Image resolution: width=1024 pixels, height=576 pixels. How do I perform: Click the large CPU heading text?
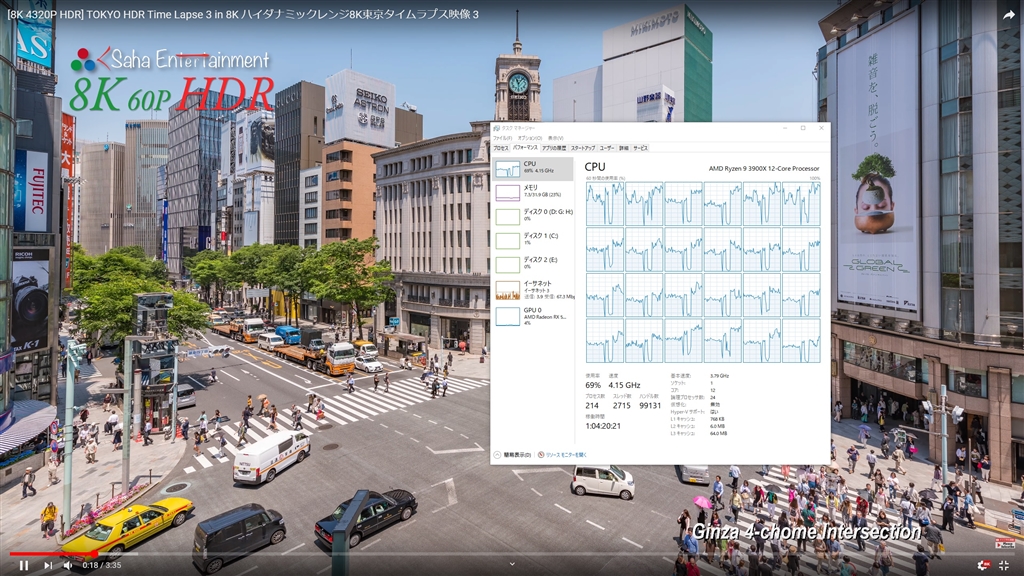595,167
